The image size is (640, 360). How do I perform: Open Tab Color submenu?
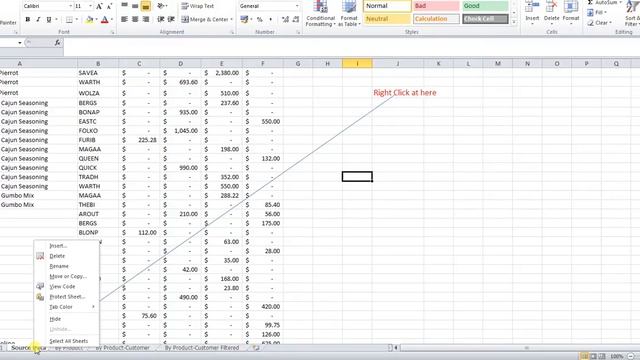pyautogui.click(x=67, y=307)
